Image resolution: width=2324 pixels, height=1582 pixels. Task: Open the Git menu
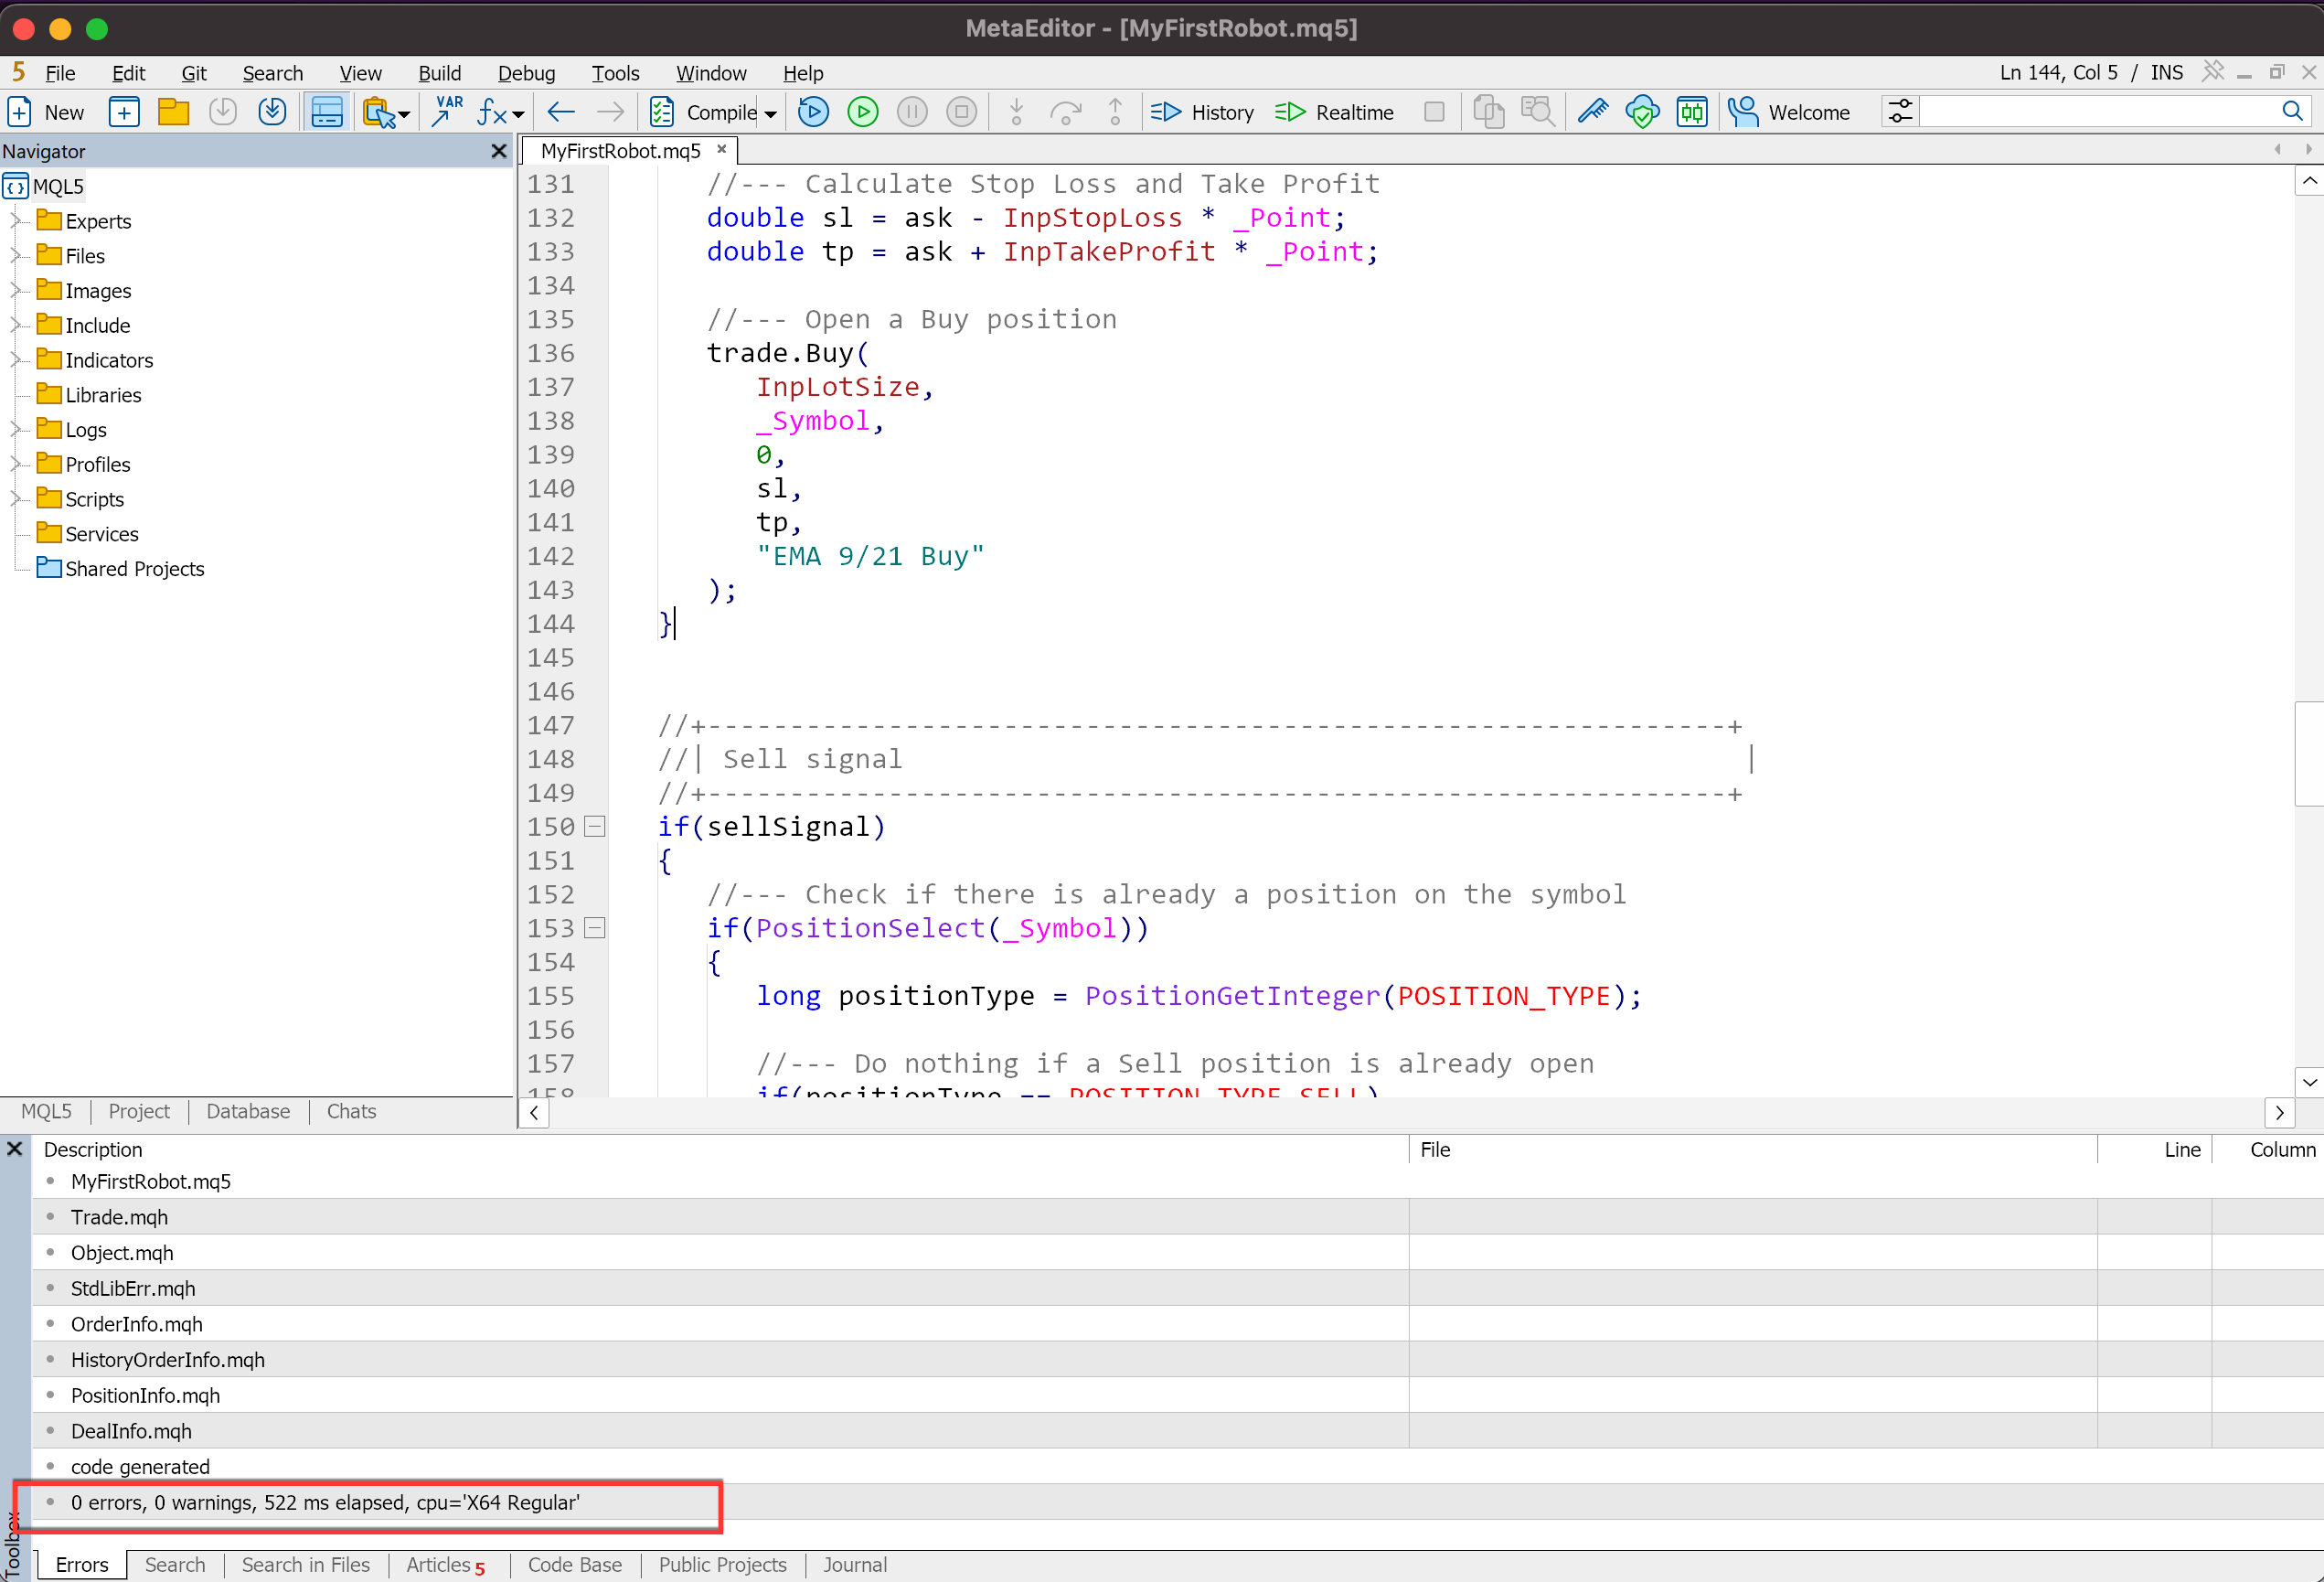(194, 73)
